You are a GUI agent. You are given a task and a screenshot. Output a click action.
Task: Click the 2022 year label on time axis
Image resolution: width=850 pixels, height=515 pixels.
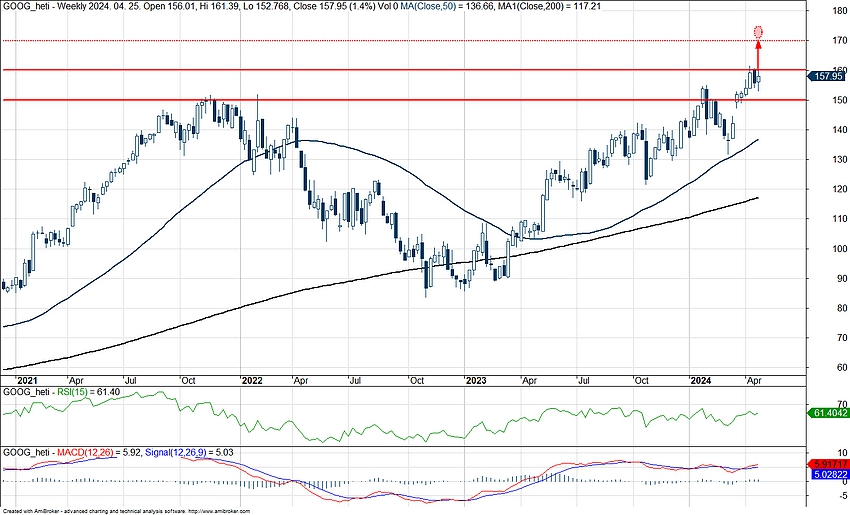252,381
